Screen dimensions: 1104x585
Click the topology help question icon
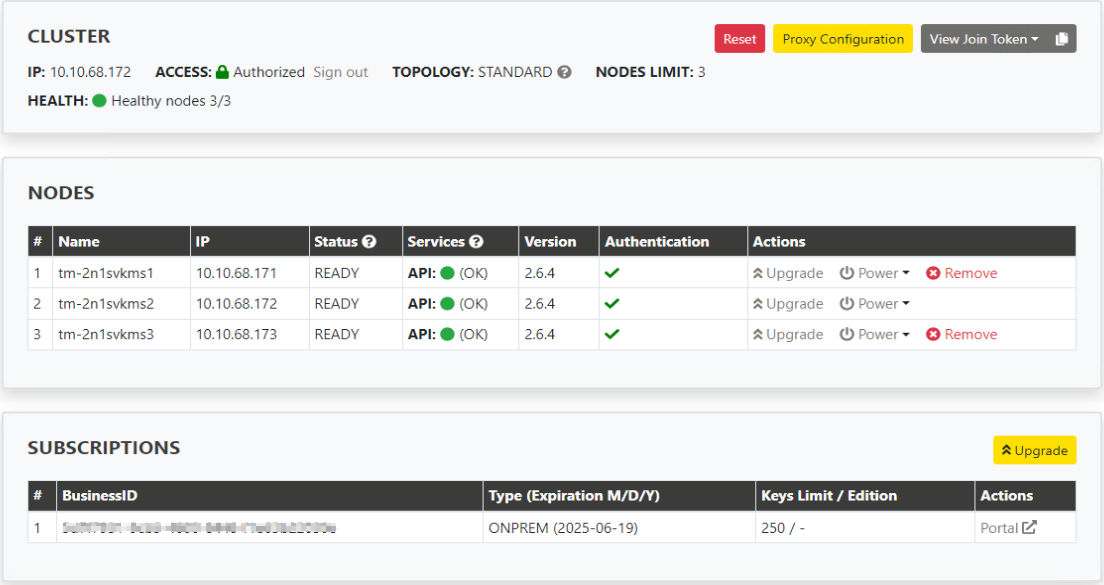click(564, 72)
